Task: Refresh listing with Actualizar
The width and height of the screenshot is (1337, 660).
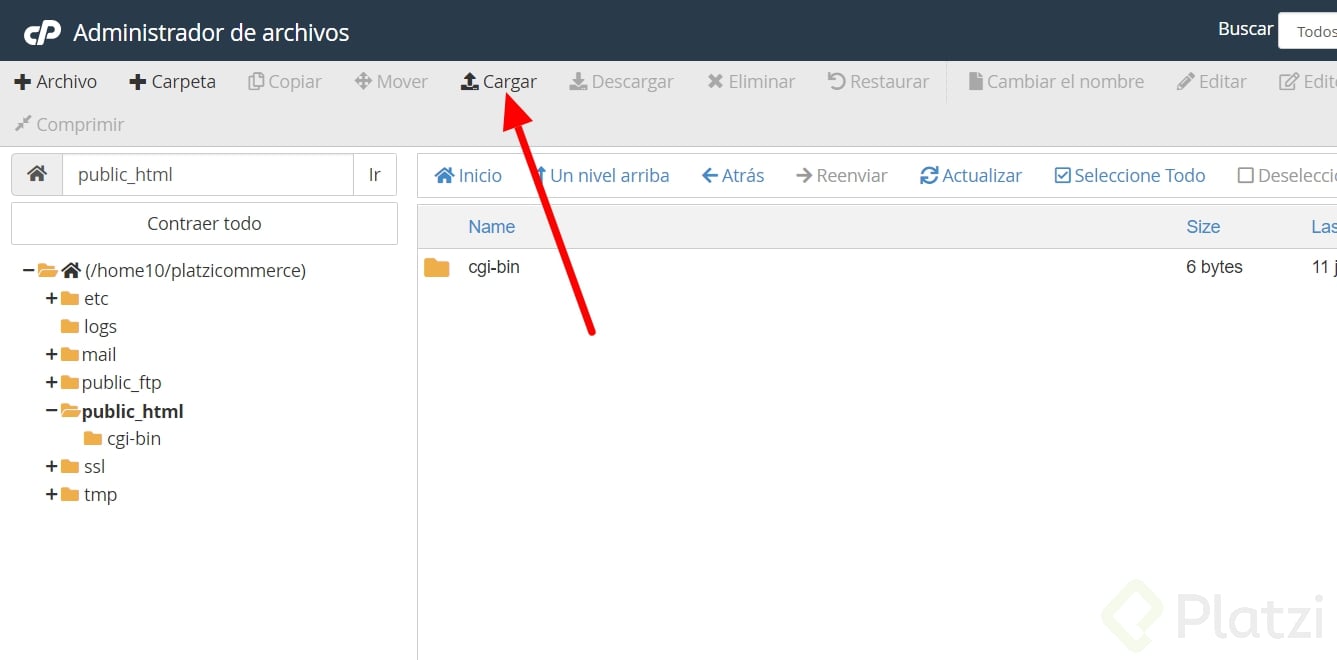Action: point(971,176)
